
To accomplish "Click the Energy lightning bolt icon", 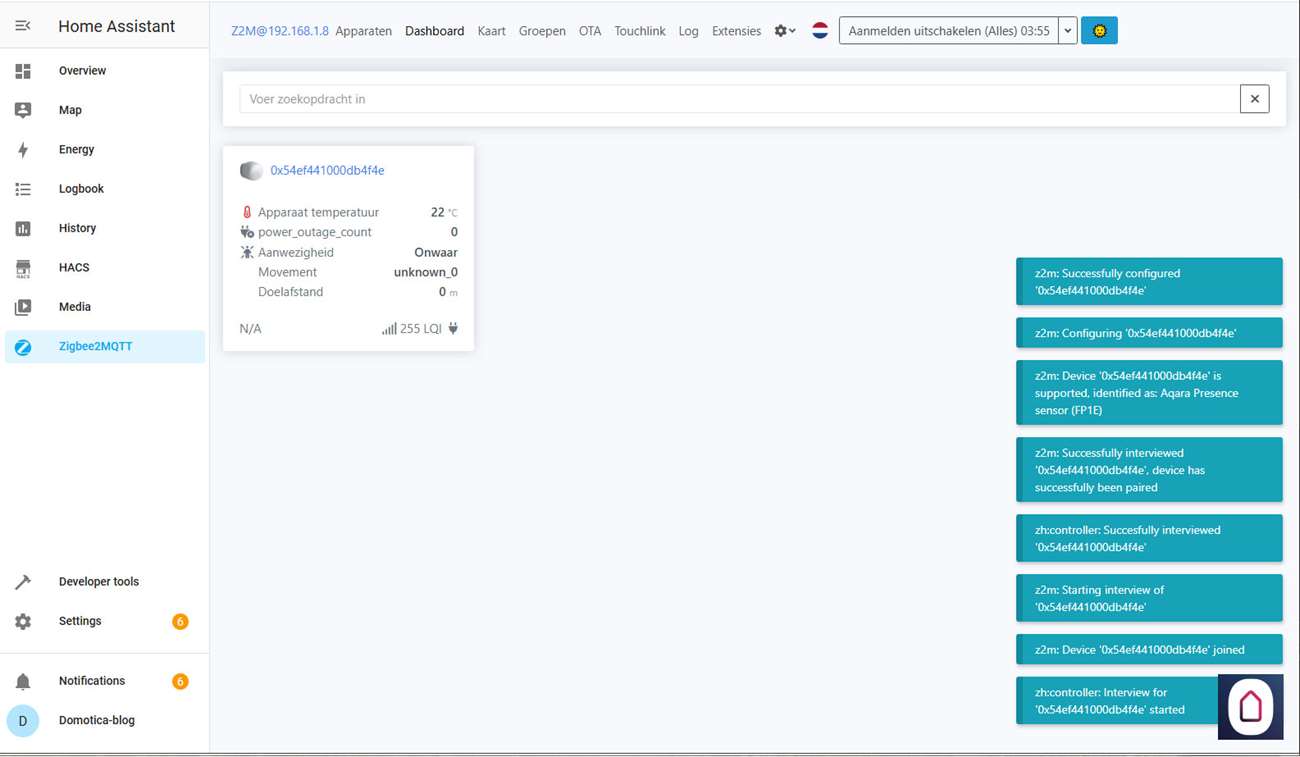I will tap(23, 150).
